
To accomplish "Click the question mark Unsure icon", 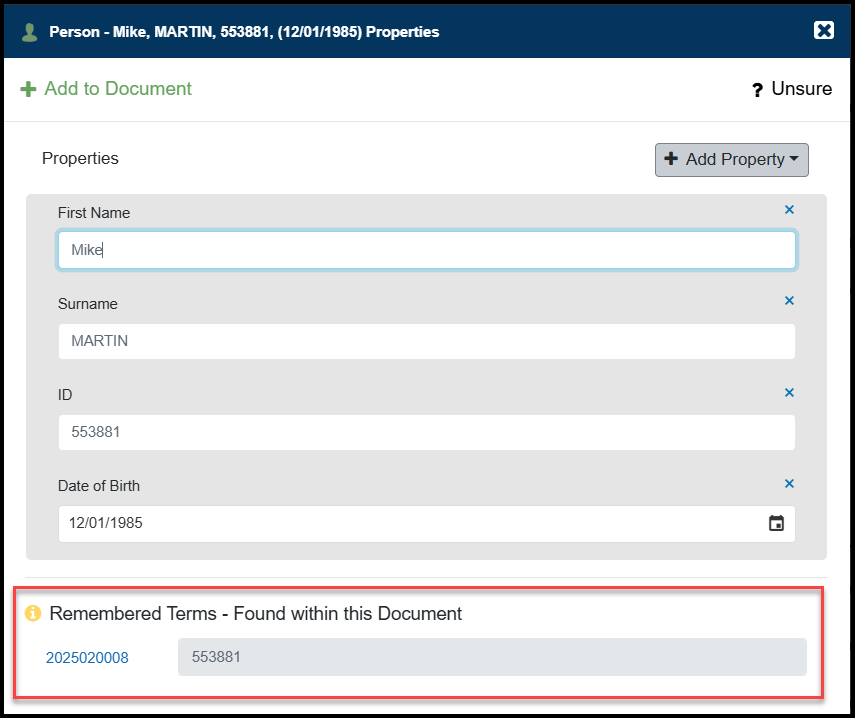I will 757,90.
